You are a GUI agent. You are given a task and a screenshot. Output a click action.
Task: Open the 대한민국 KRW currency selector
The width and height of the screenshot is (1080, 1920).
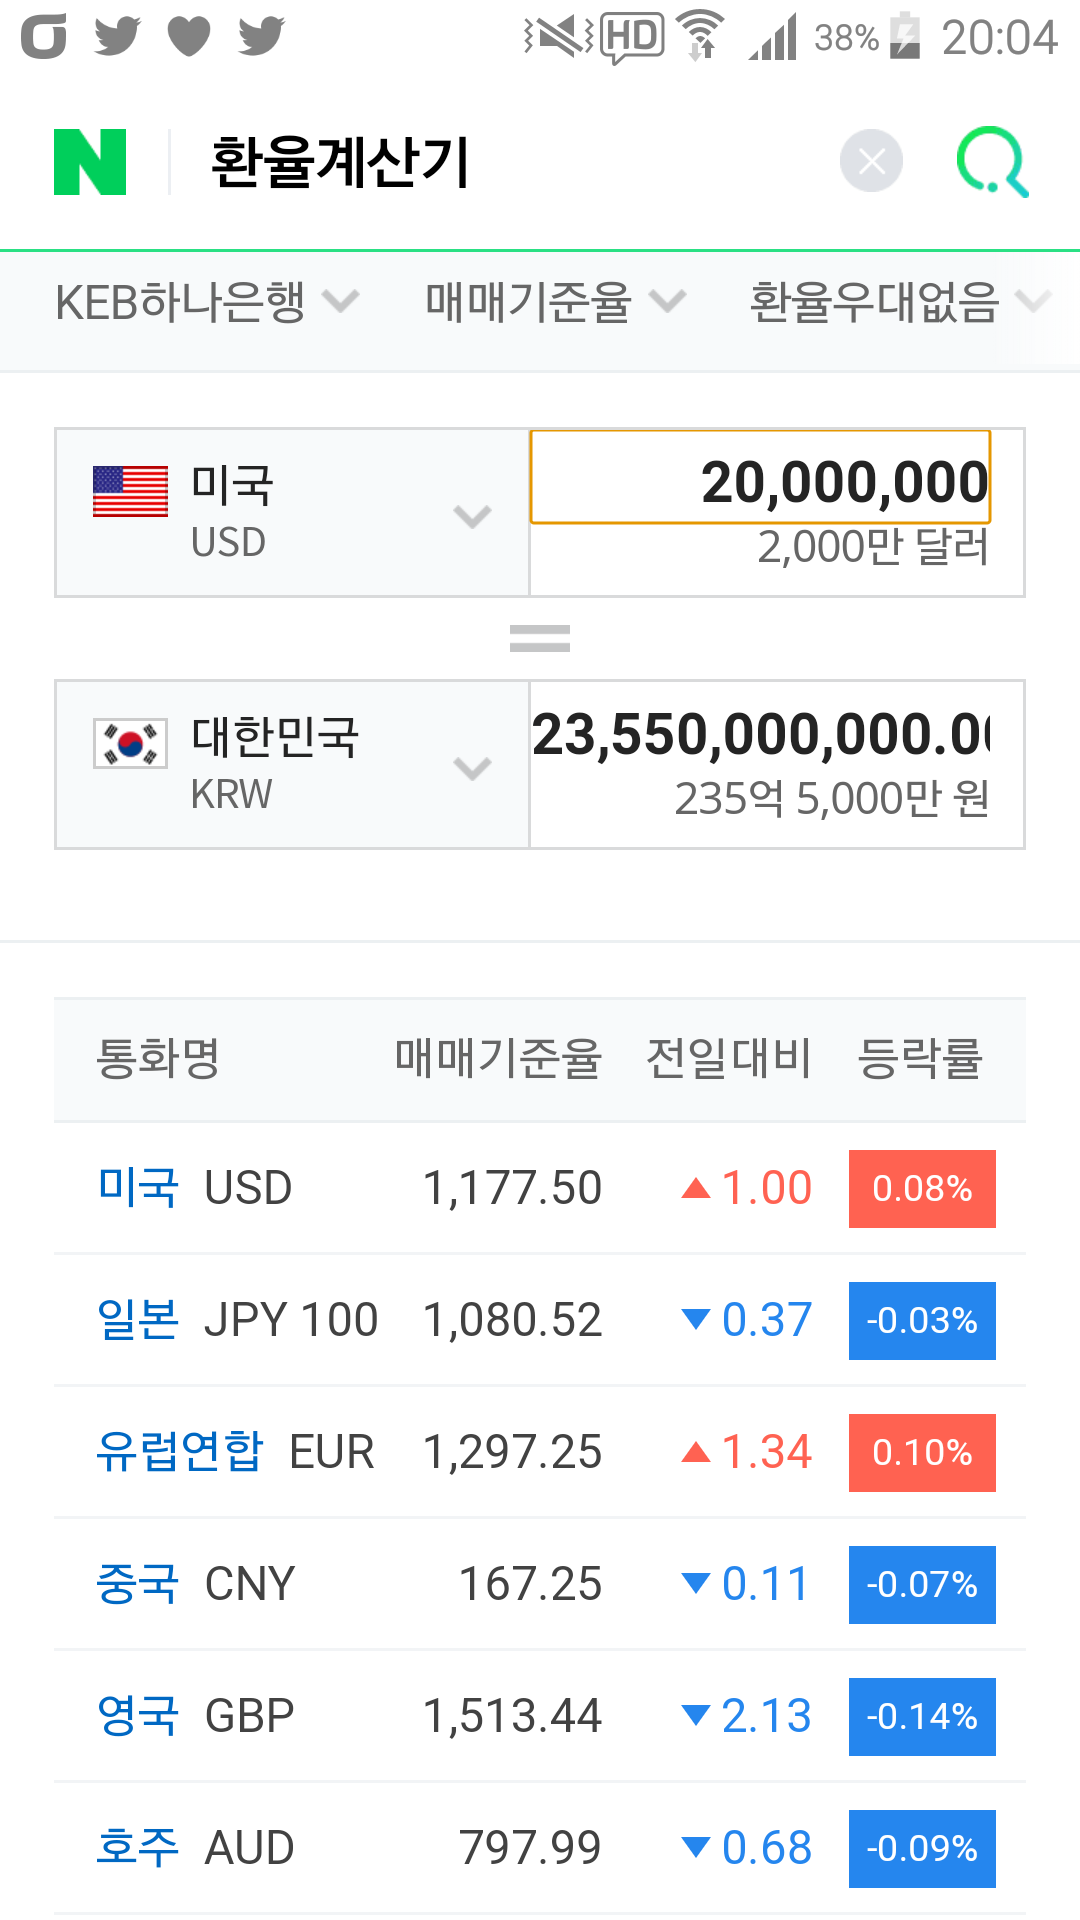coord(292,765)
